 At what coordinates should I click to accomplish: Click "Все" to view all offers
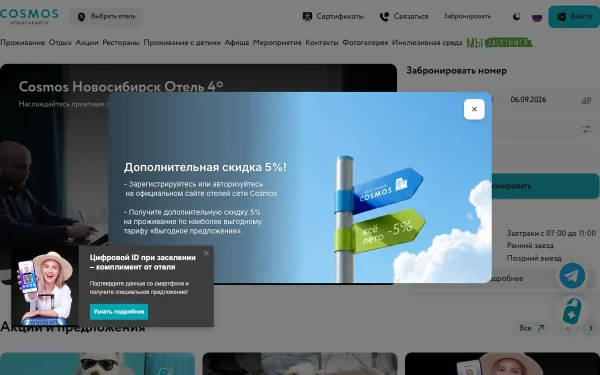click(532, 328)
